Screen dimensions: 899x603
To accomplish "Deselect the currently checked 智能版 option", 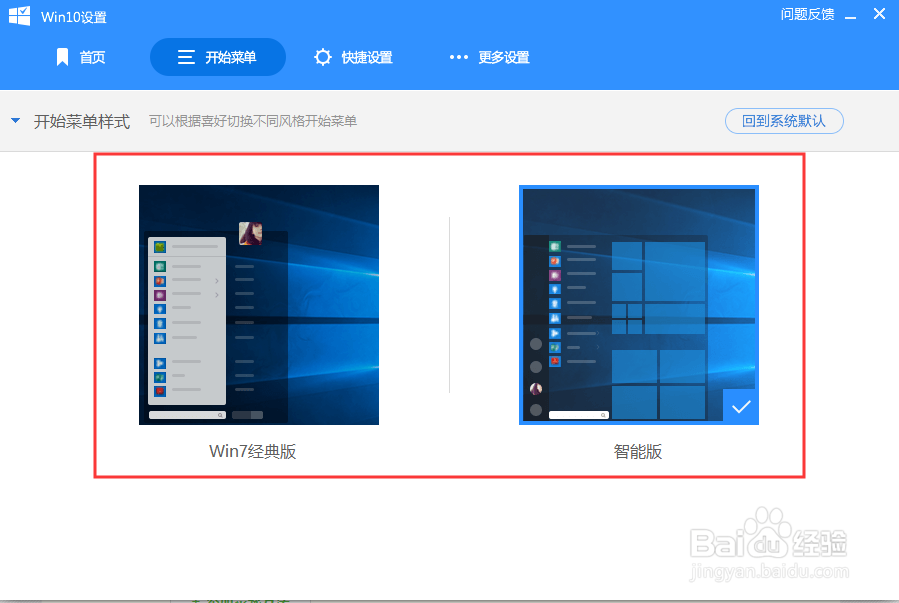I will pos(638,305).
